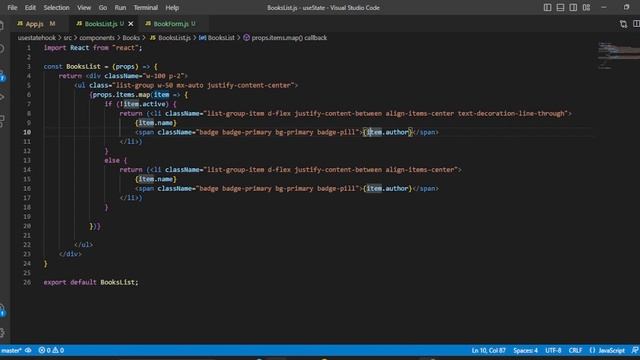Open the Selection menu
Image resolution: width=640 pixels, height=360 pixels.
(x=56, y=8)
